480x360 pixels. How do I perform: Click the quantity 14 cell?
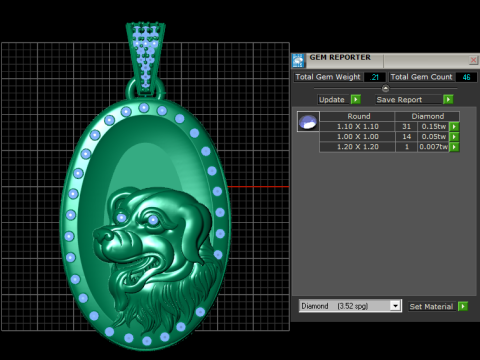(x=406, y=137)
